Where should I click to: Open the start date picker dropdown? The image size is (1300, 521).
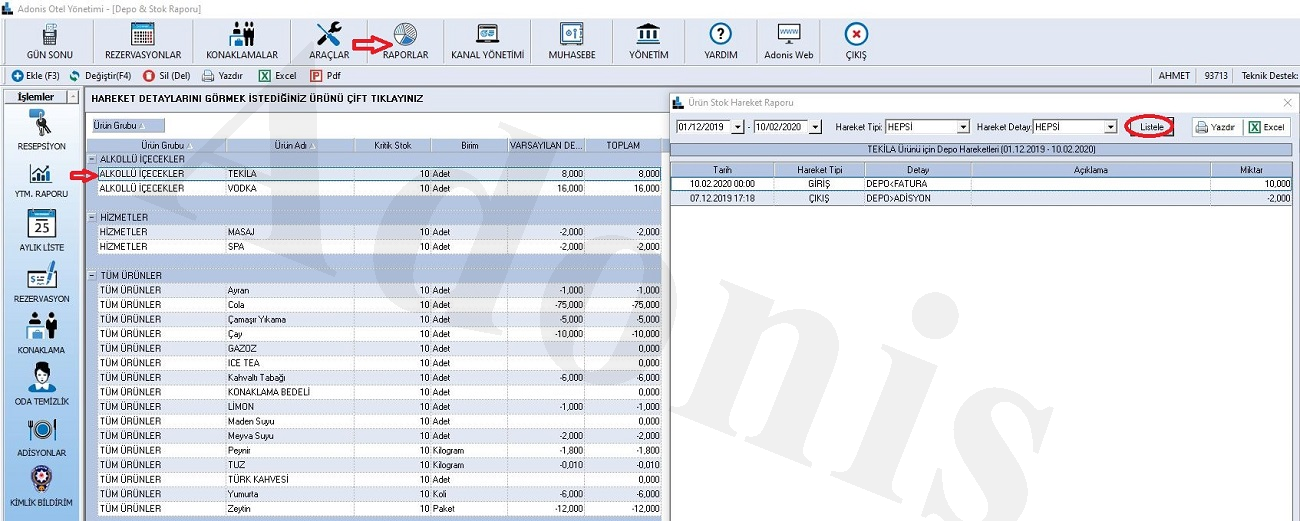tap(738, 127)
